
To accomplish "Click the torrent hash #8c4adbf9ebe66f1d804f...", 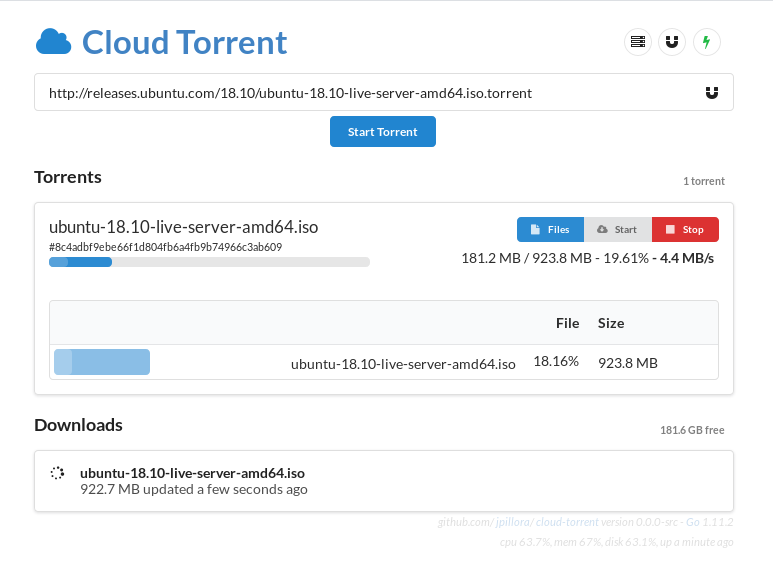I will [165, 247].
